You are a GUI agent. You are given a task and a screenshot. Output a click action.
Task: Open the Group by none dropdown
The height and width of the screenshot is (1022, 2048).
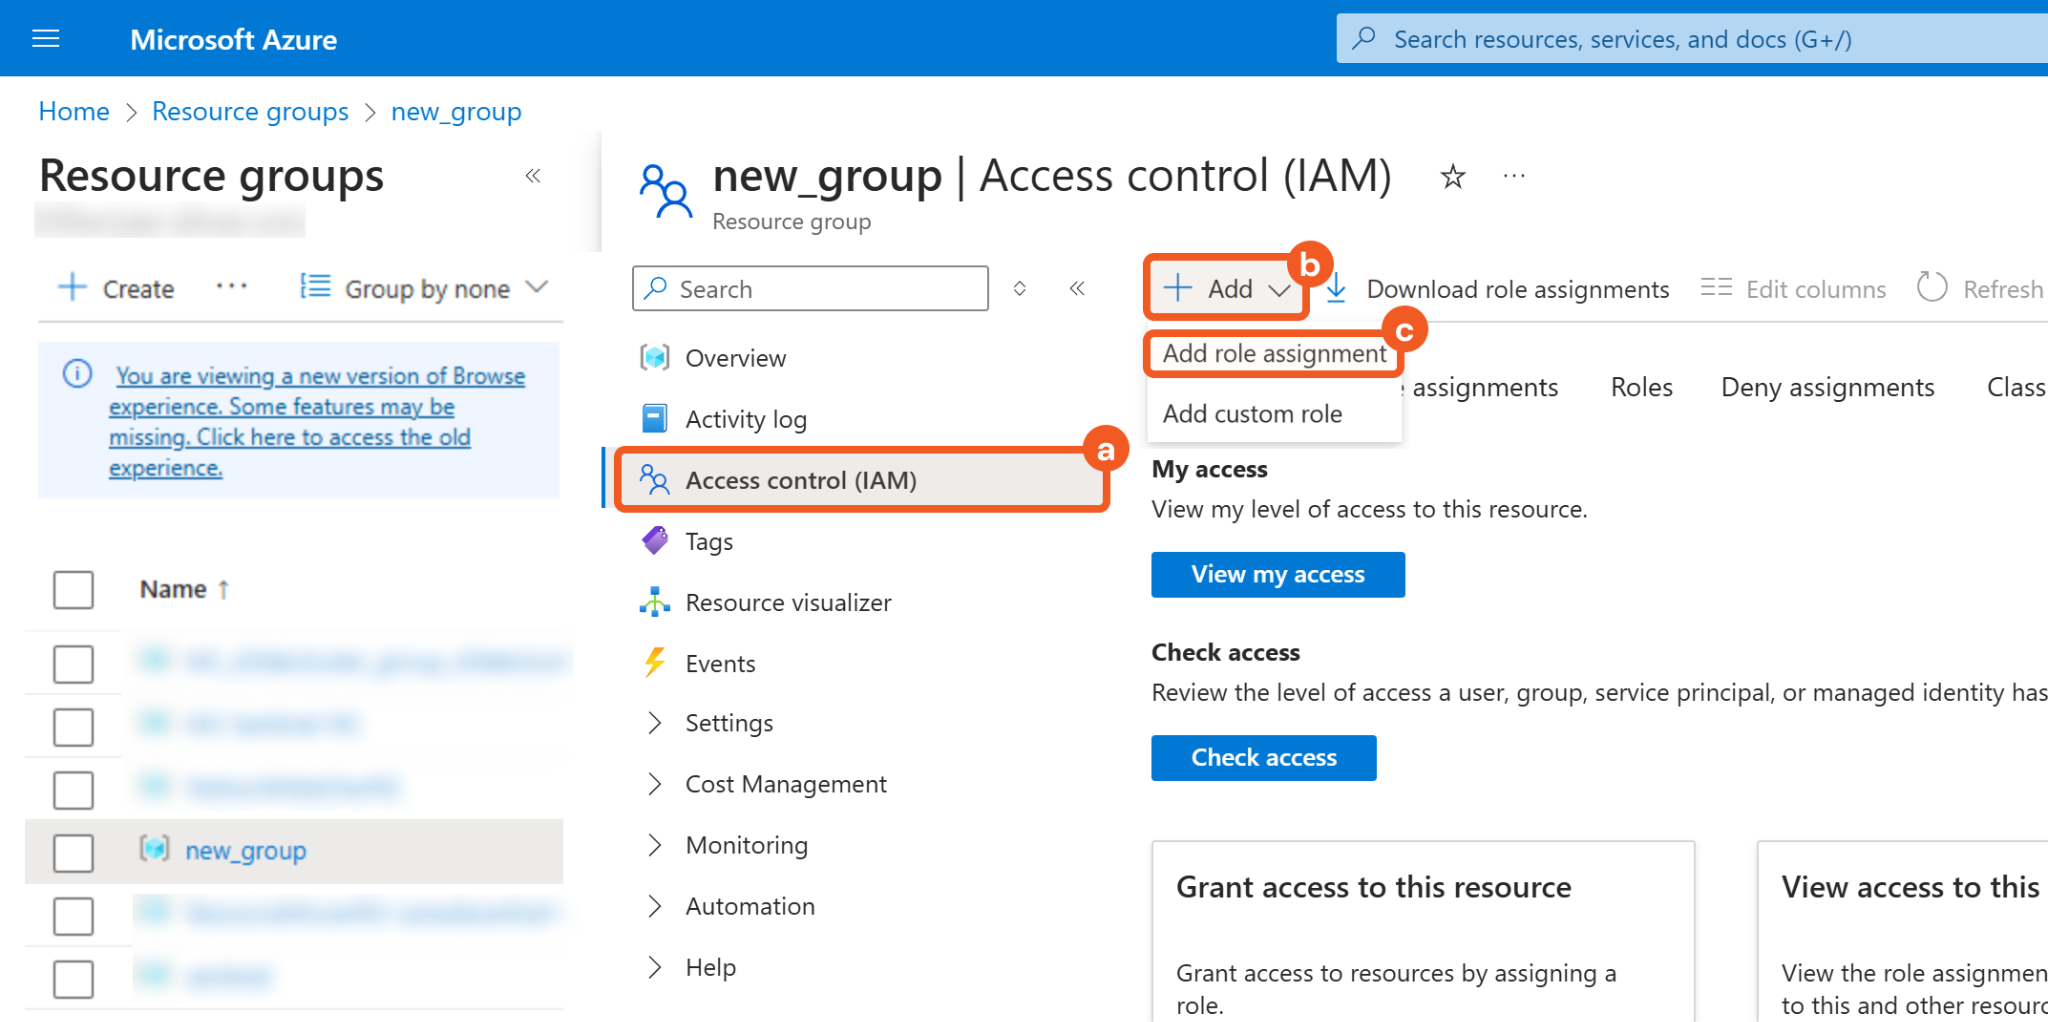click(x=425, y=289)
